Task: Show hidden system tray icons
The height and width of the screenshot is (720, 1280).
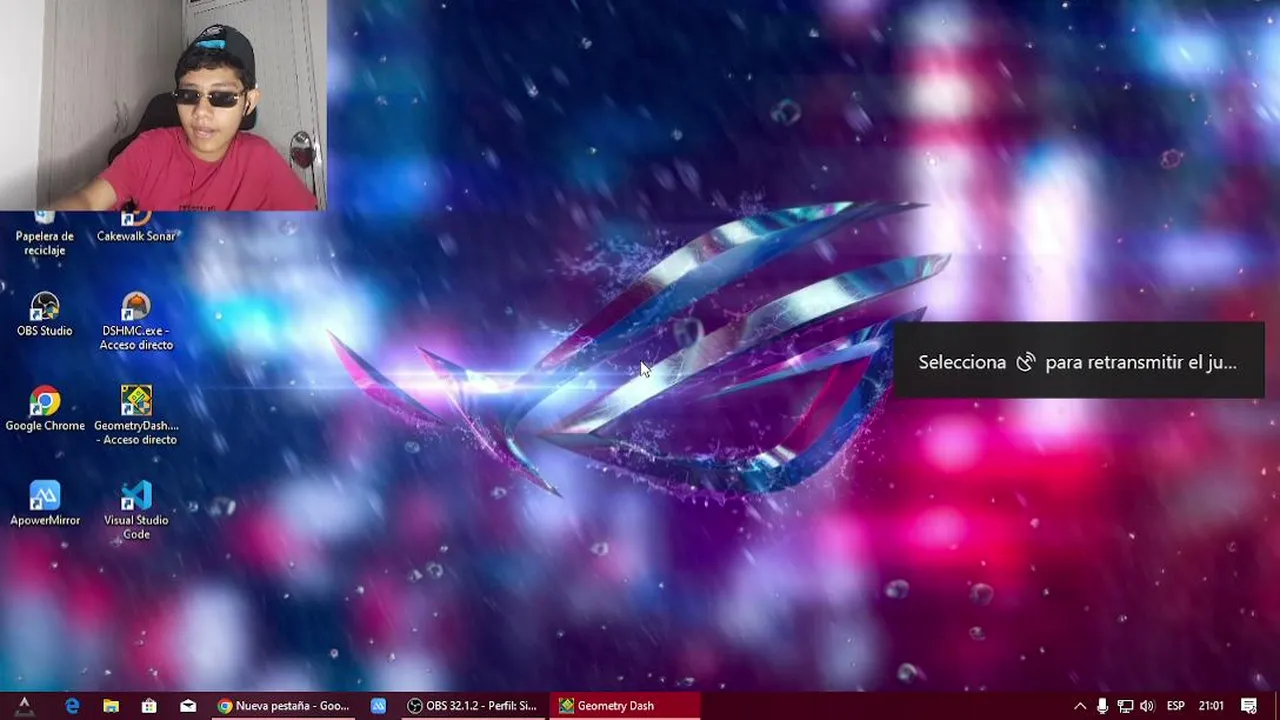Action: pyautogui.click(x=1080, y=706)
